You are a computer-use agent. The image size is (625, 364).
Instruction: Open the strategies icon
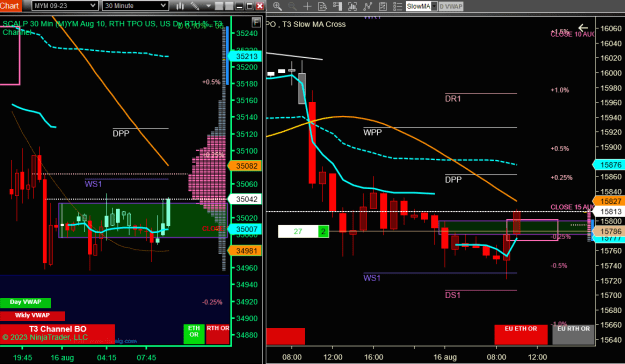point(383,6)
